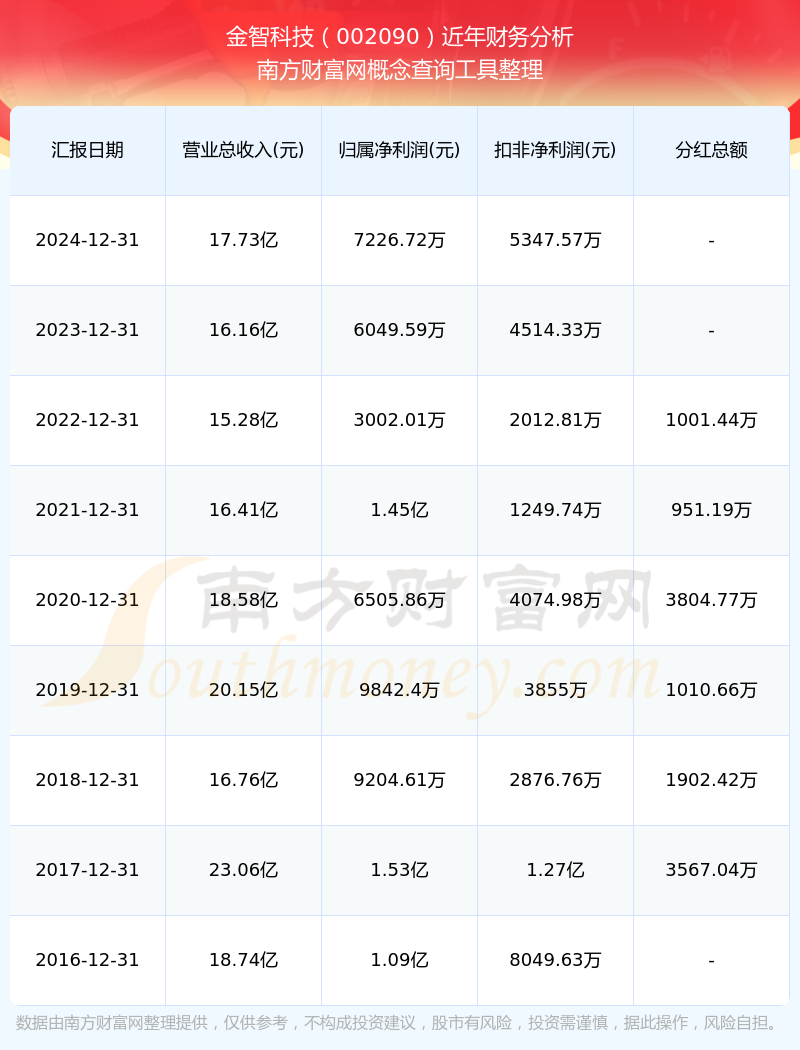Select the 2022-12-31 date cell
This screenshot has height=1050, width=800.
[88, 420]
